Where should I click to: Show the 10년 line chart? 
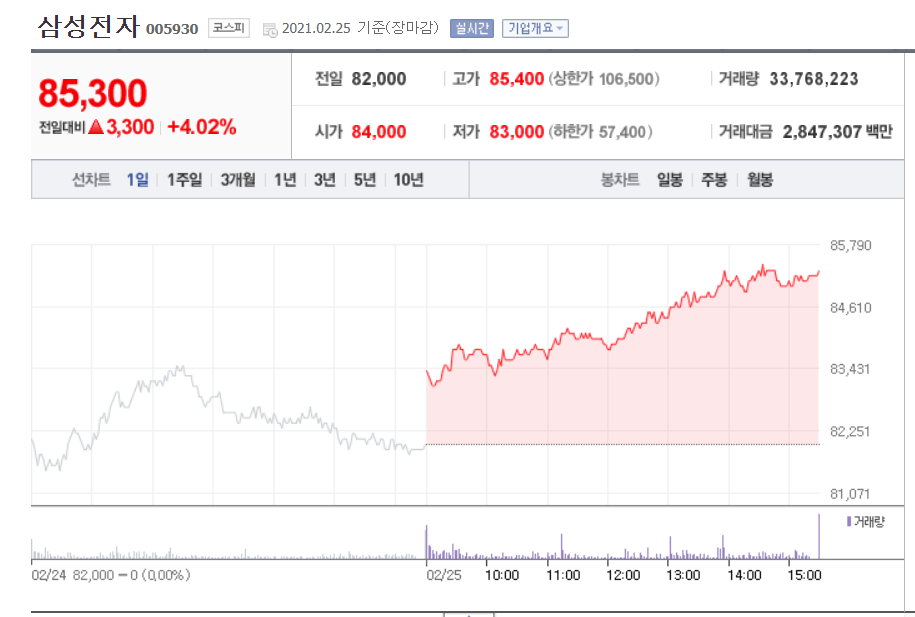coord(408,180)
